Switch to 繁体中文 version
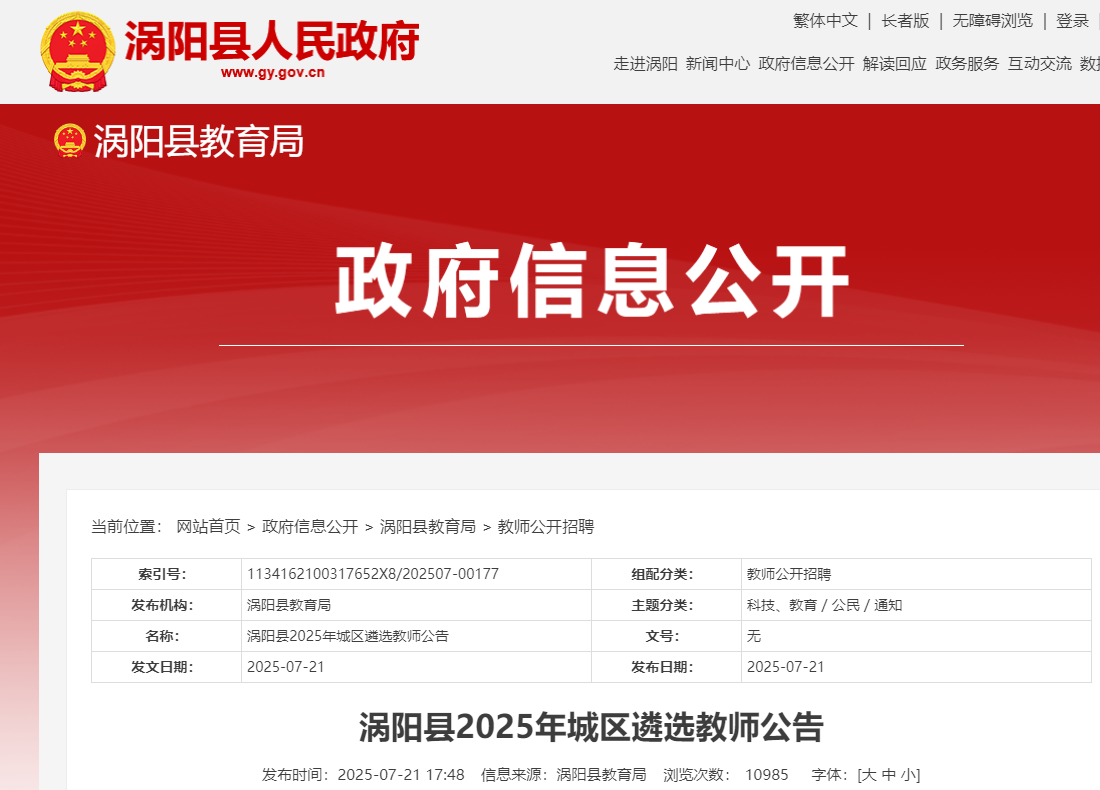The width and height of the screenshot is (1100, 790). [826, 21]
